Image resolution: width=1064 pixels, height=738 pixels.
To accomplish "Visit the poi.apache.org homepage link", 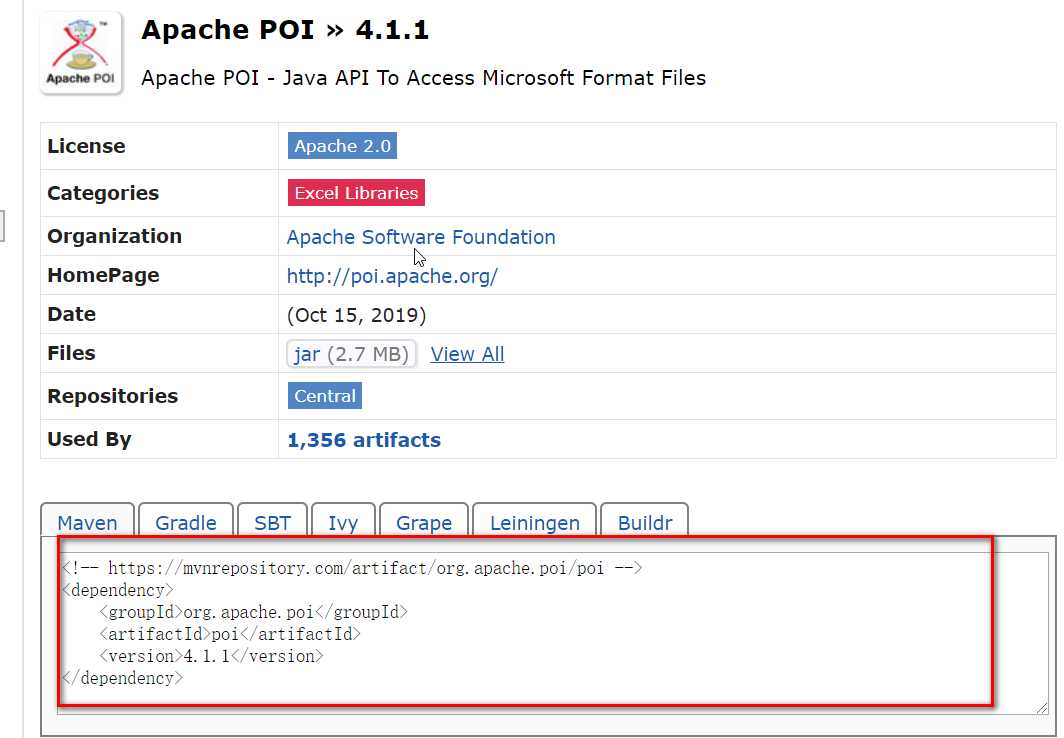I will 392,276.
